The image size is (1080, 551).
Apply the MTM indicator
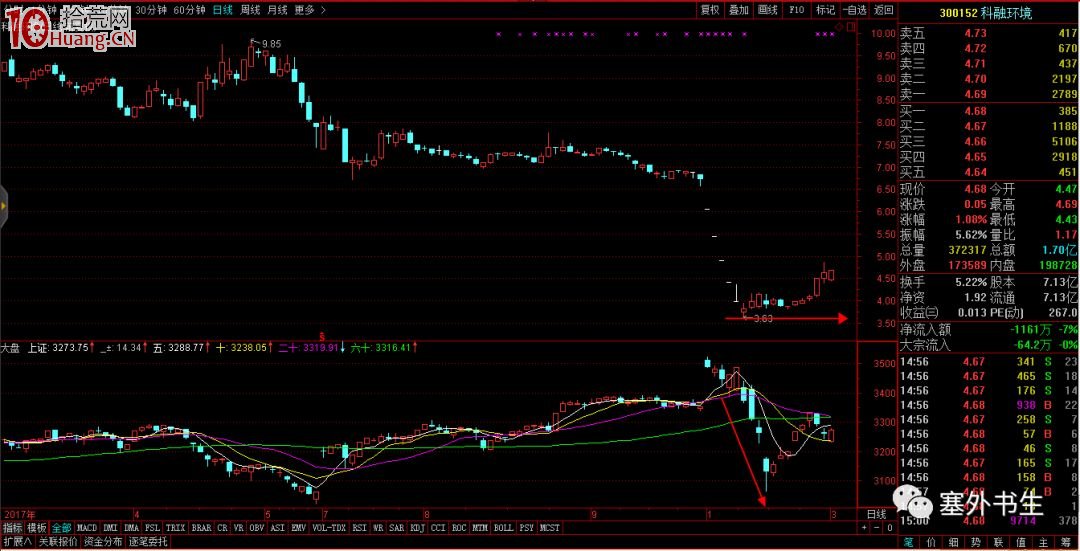[480, 528]
